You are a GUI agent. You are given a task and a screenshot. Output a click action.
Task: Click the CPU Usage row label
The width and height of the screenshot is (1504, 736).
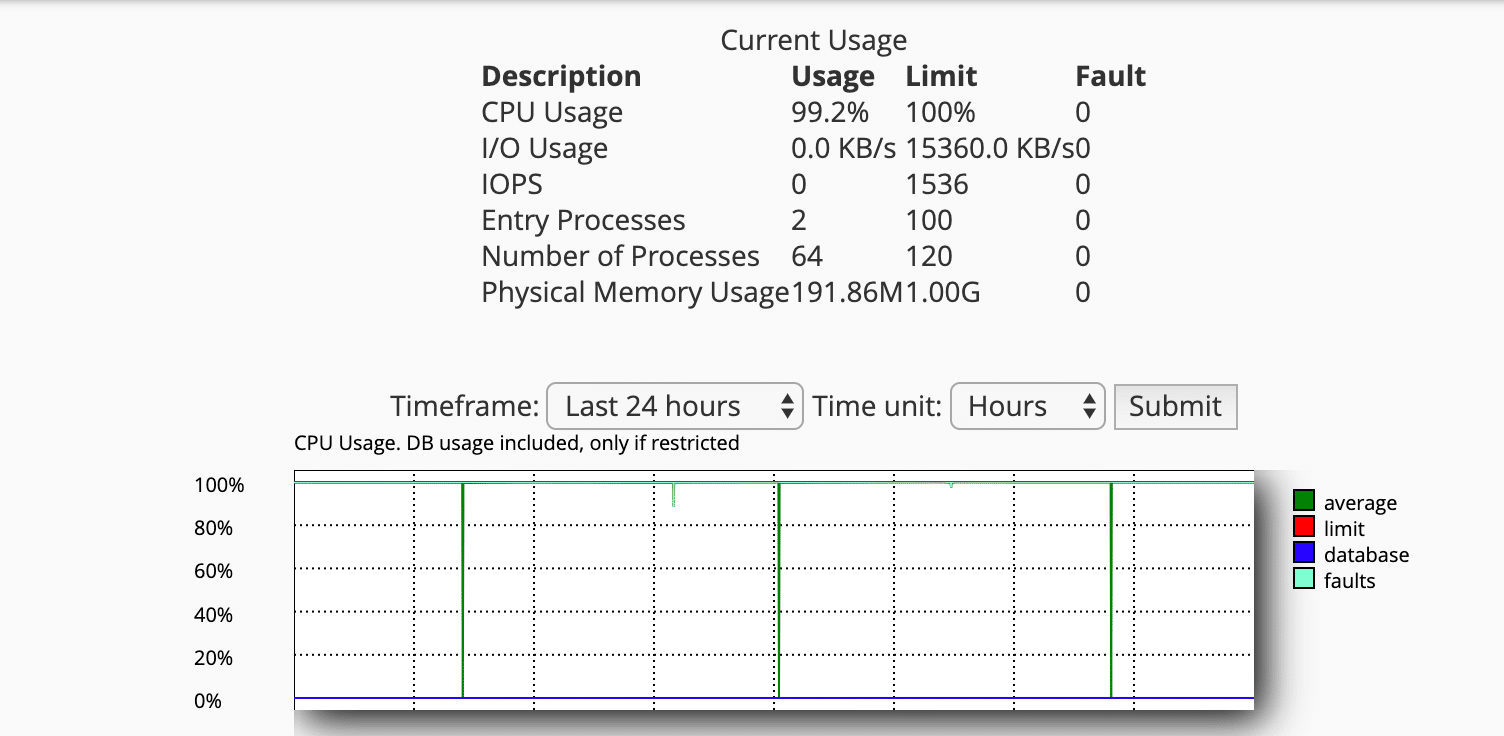click(x=552, y=113)
